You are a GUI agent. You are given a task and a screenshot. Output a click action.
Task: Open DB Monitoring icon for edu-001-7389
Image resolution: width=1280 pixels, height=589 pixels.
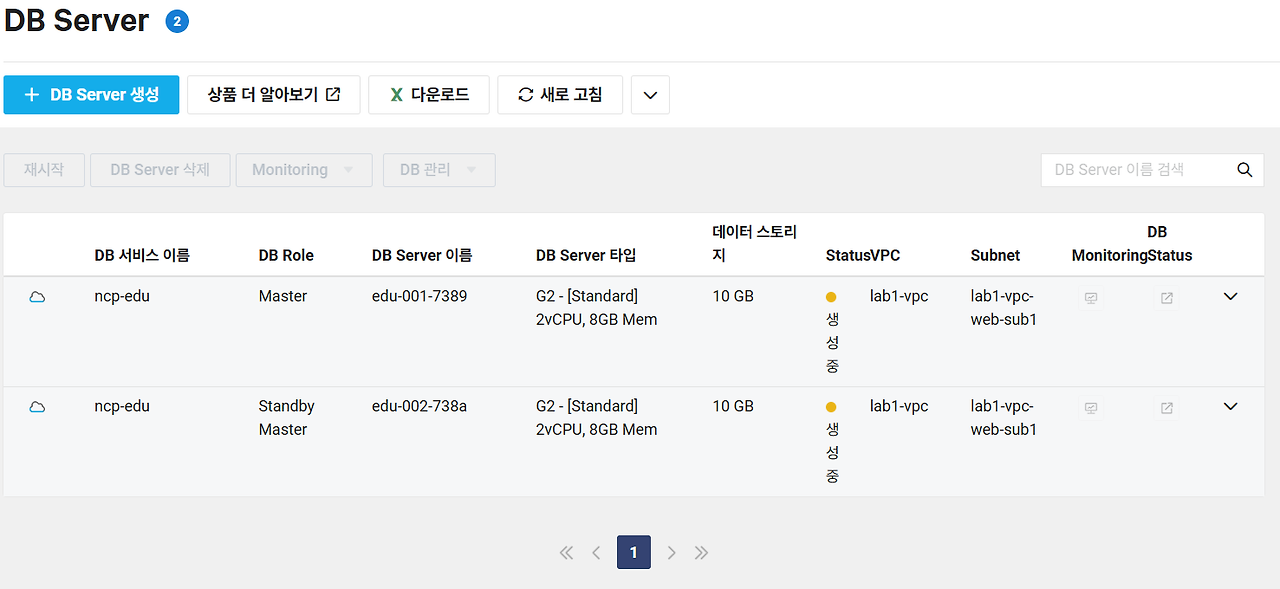coord(1091,298)
